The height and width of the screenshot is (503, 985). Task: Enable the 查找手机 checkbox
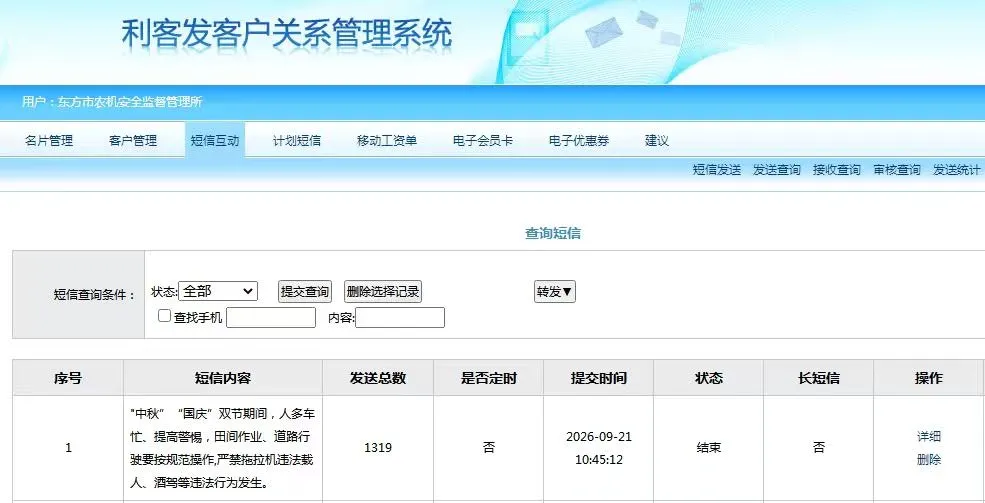[164, 316]
